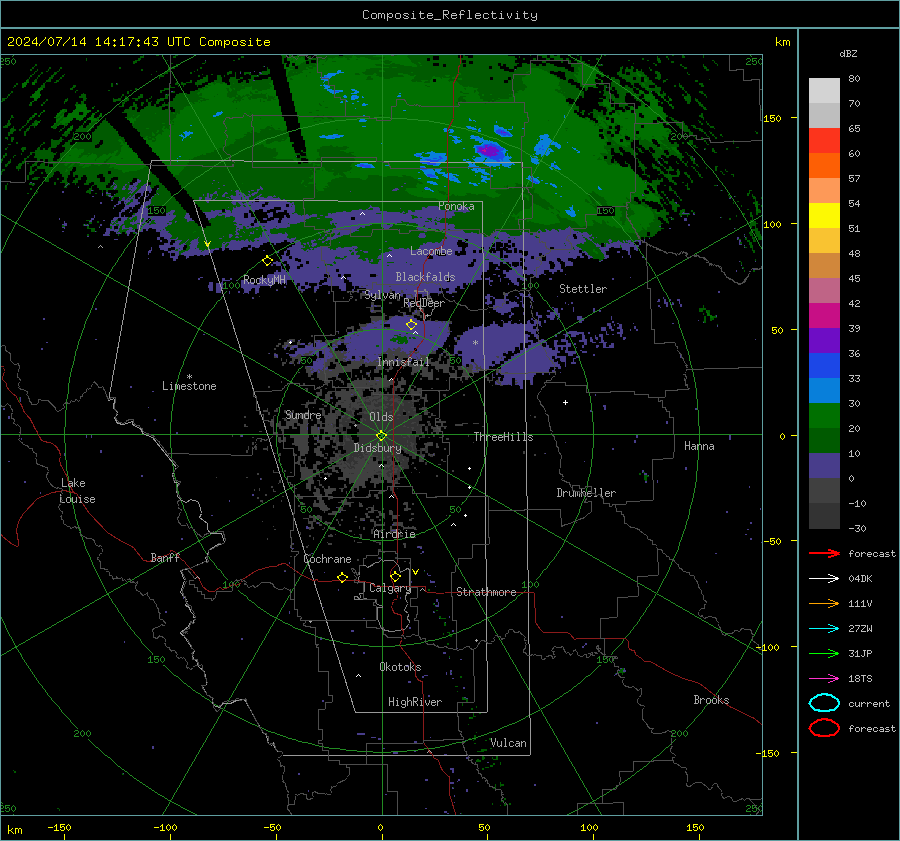Screen dimensions: 900x841
Task: Click the cyan 27ZW arrow icon
Action: [x=824, y=629]
